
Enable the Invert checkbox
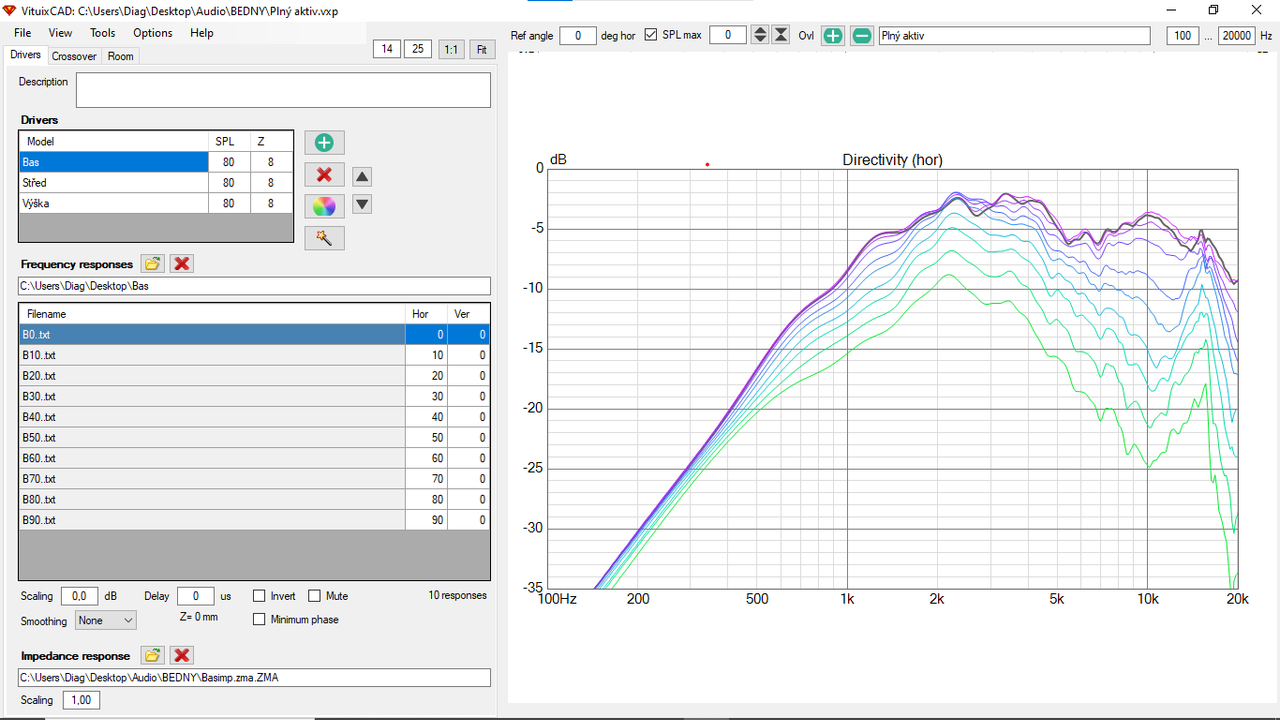(260, 596)
